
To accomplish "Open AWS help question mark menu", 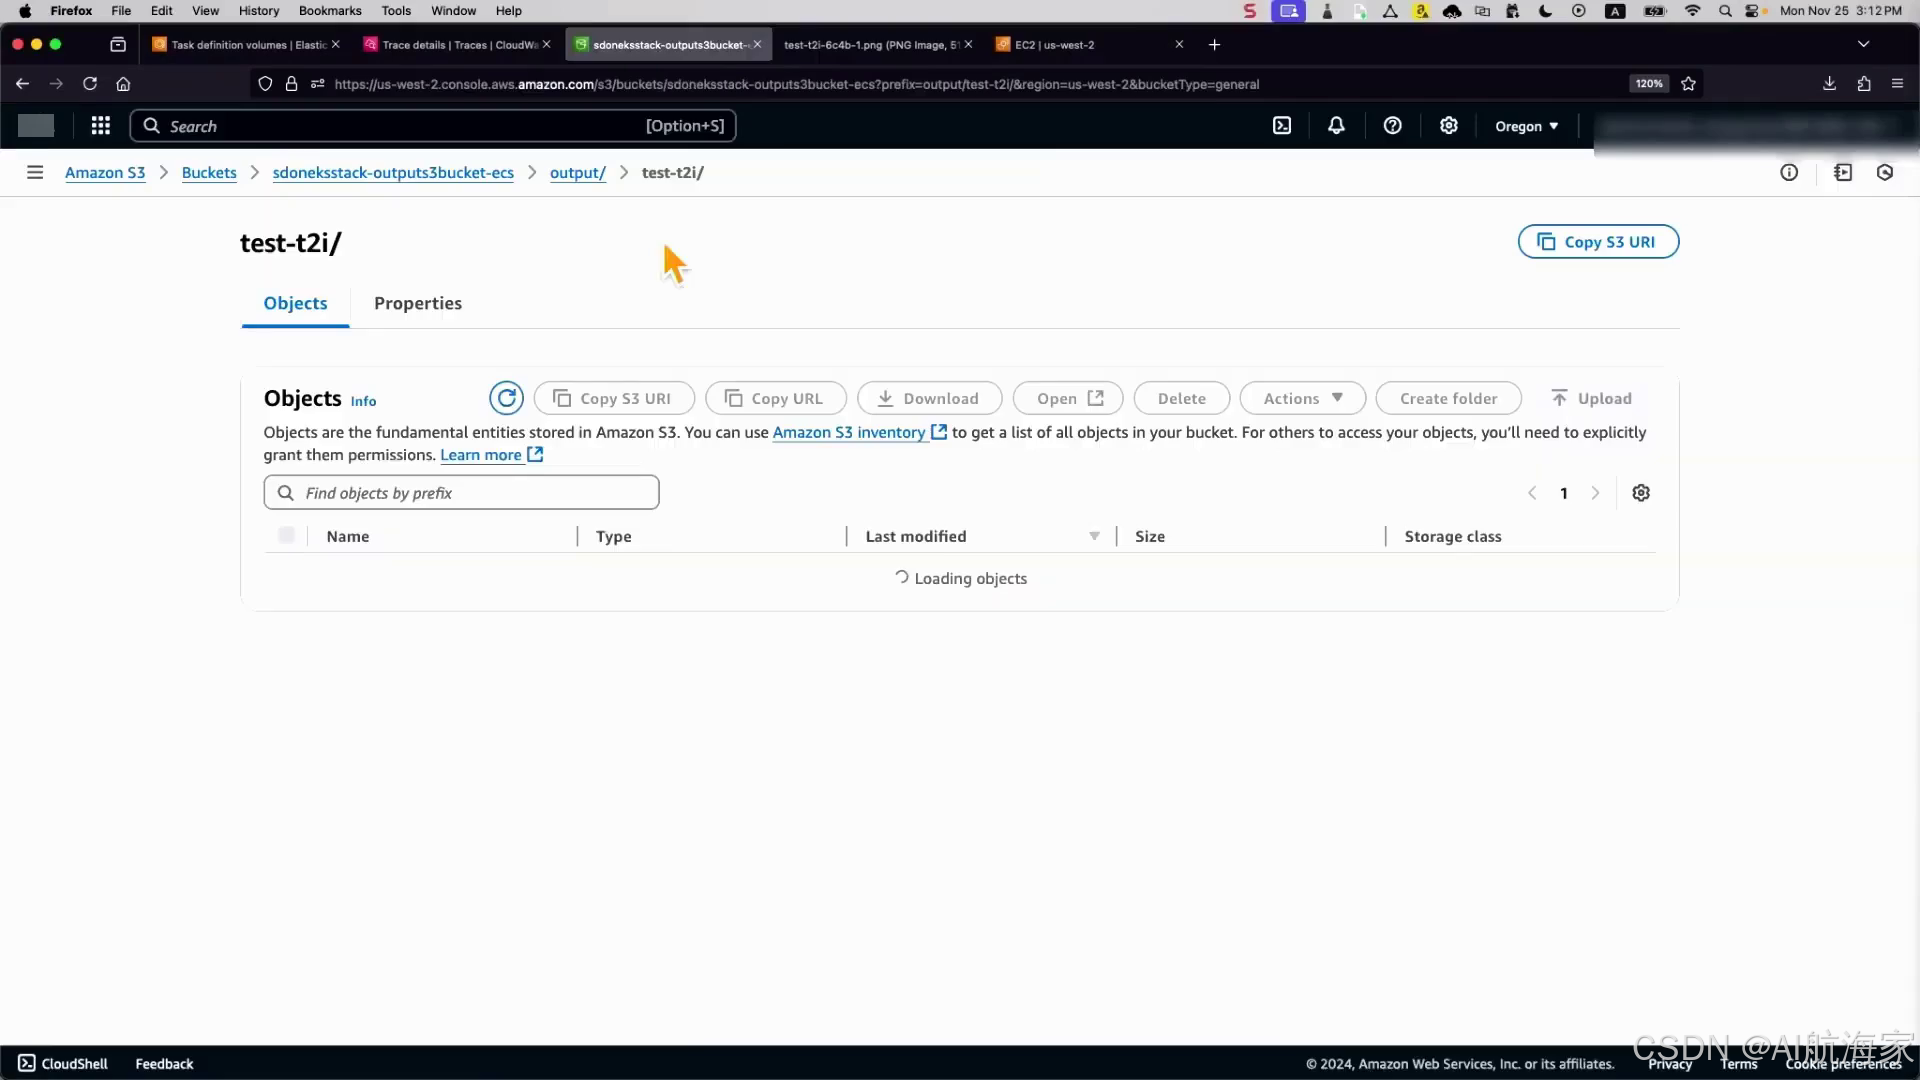I will [1392, 126].
